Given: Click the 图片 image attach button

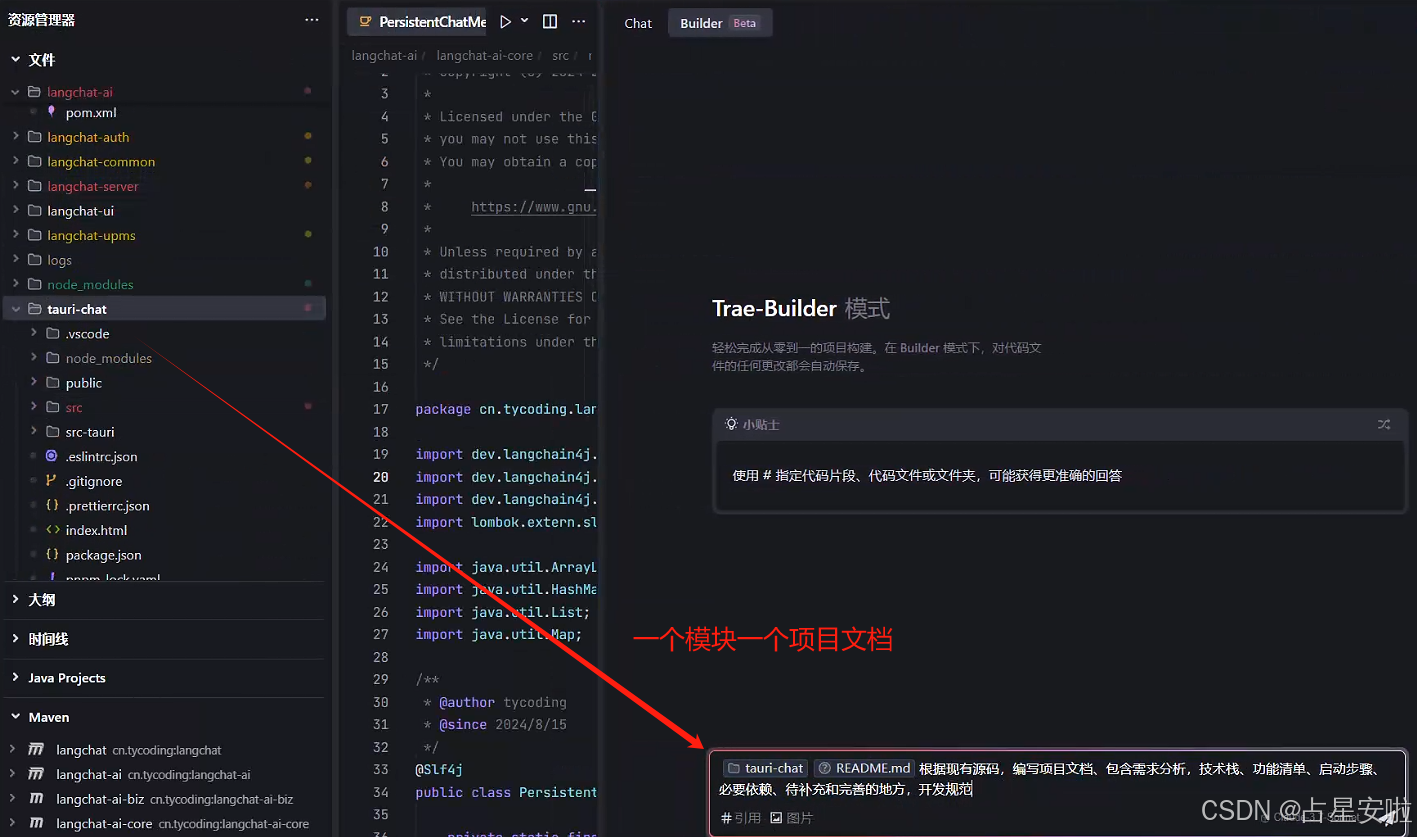Looking at the screenshot, I should (792, 818).
